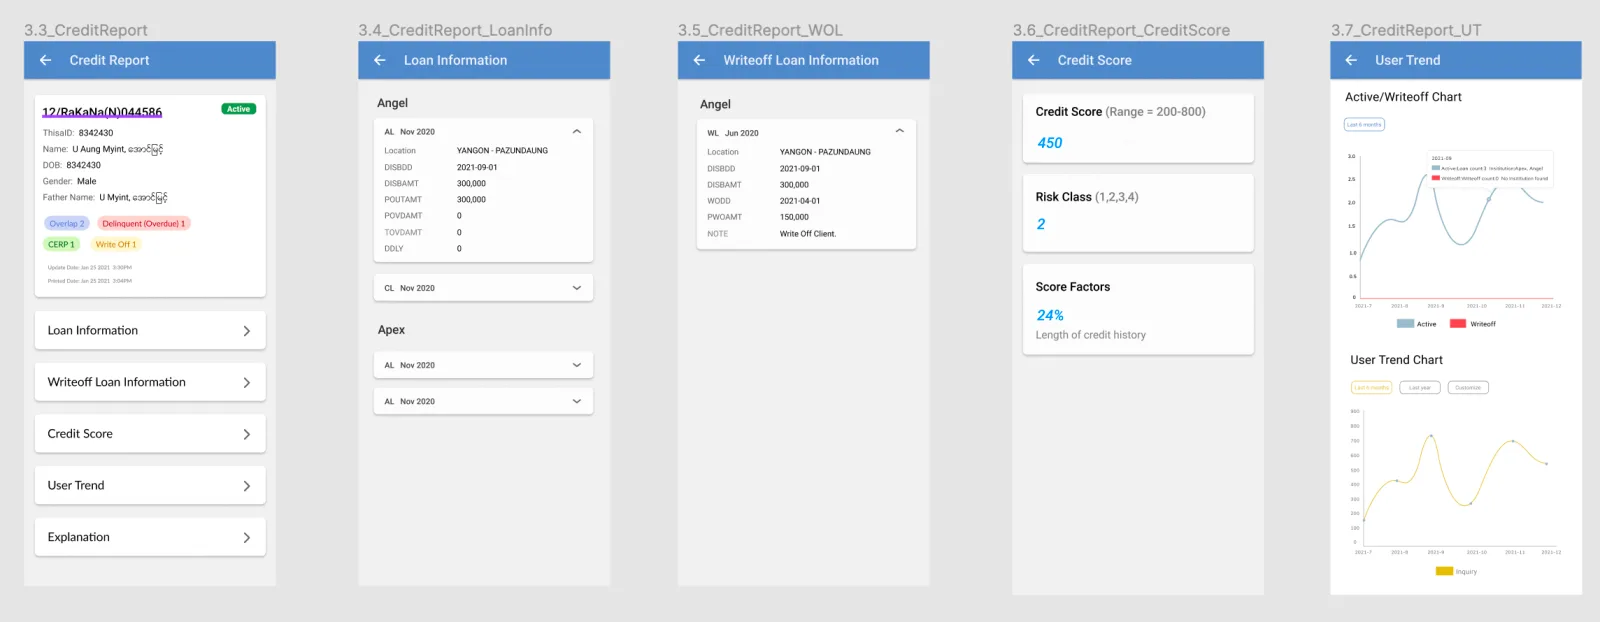The width and height of the screenshot is (1600, 622).
Task: Click the credit score value 450
Action: pos(1050,143)
